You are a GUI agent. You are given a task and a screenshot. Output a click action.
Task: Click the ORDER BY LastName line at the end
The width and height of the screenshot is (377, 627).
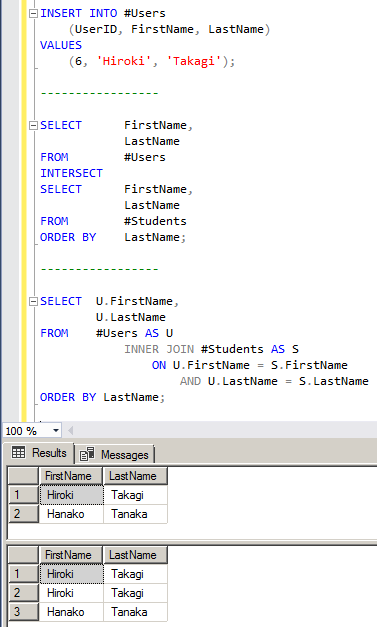pos(102,397)
